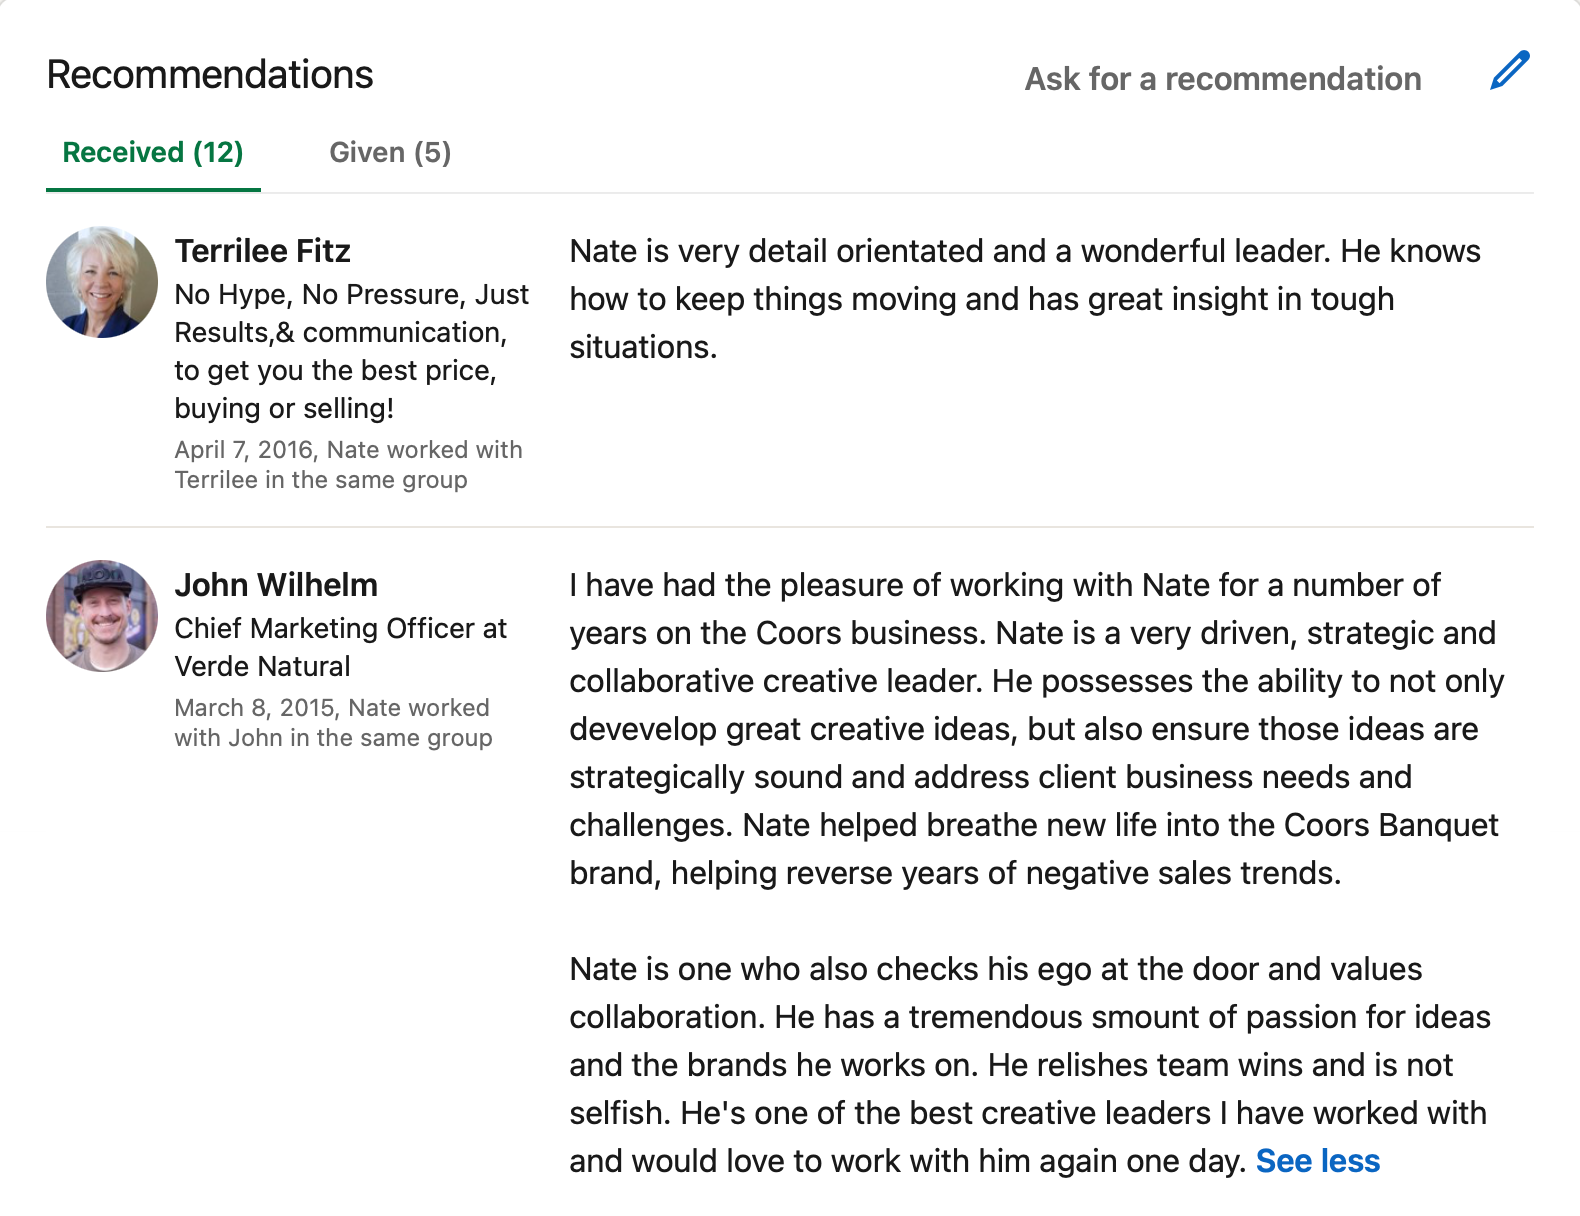Click paragraph starting 'I have had the pleasure'
Viewport: 1580px width, 1216px height.
click(x=1035, y=729)
